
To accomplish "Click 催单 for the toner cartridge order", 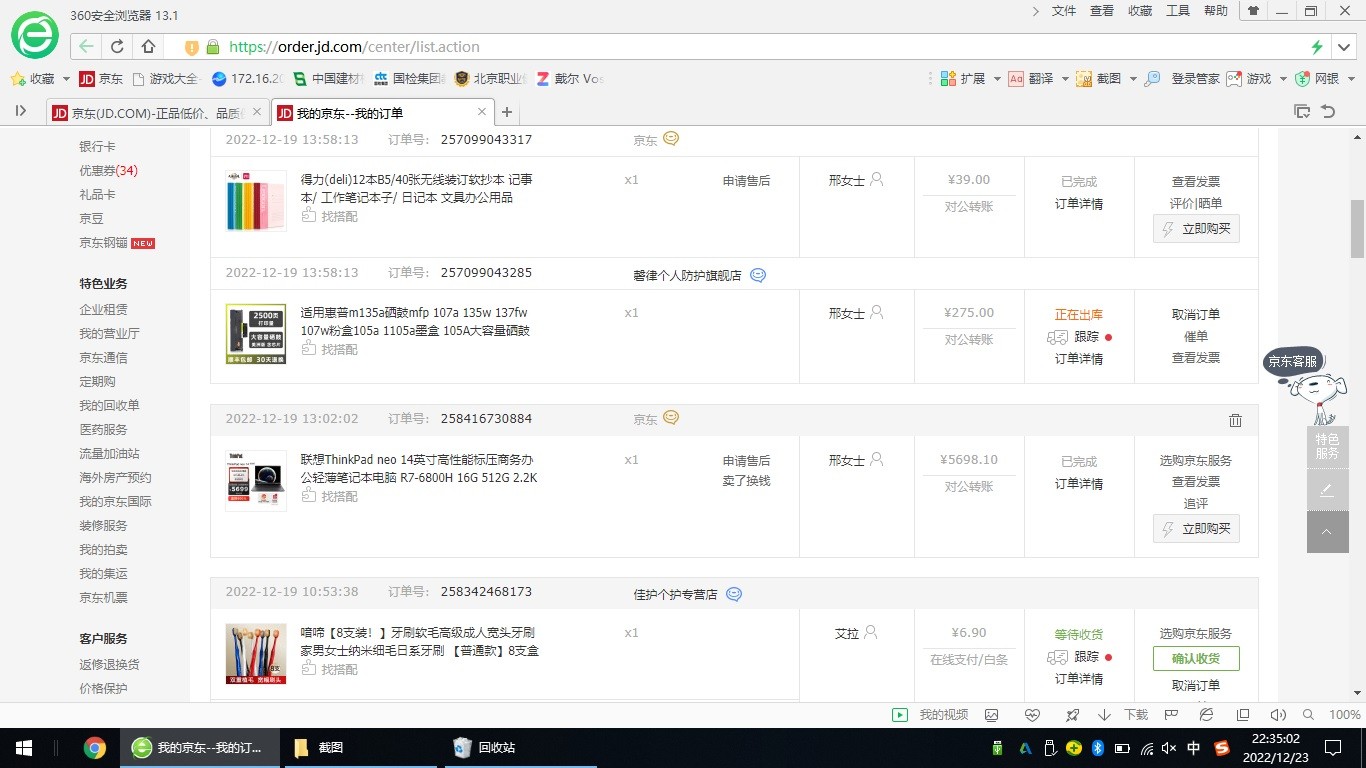I will (x=1196, y=336).
